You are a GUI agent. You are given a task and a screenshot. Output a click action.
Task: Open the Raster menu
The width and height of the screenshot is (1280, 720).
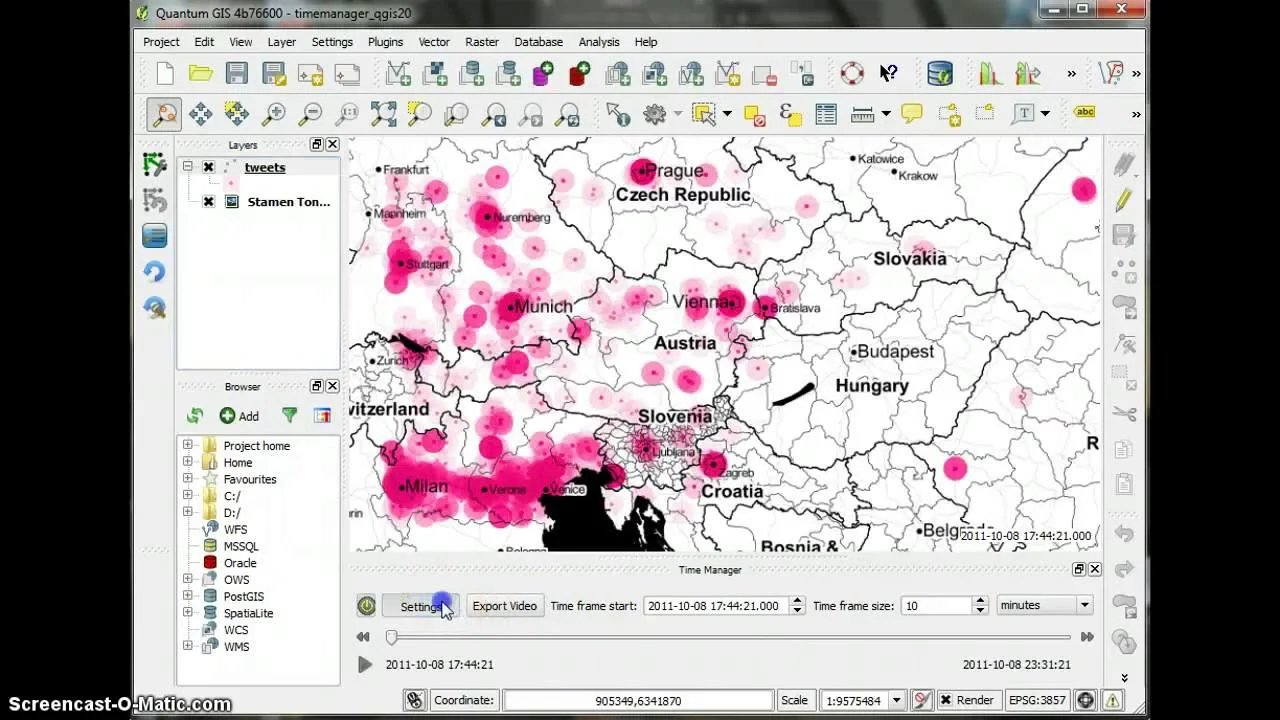point(481,42)
